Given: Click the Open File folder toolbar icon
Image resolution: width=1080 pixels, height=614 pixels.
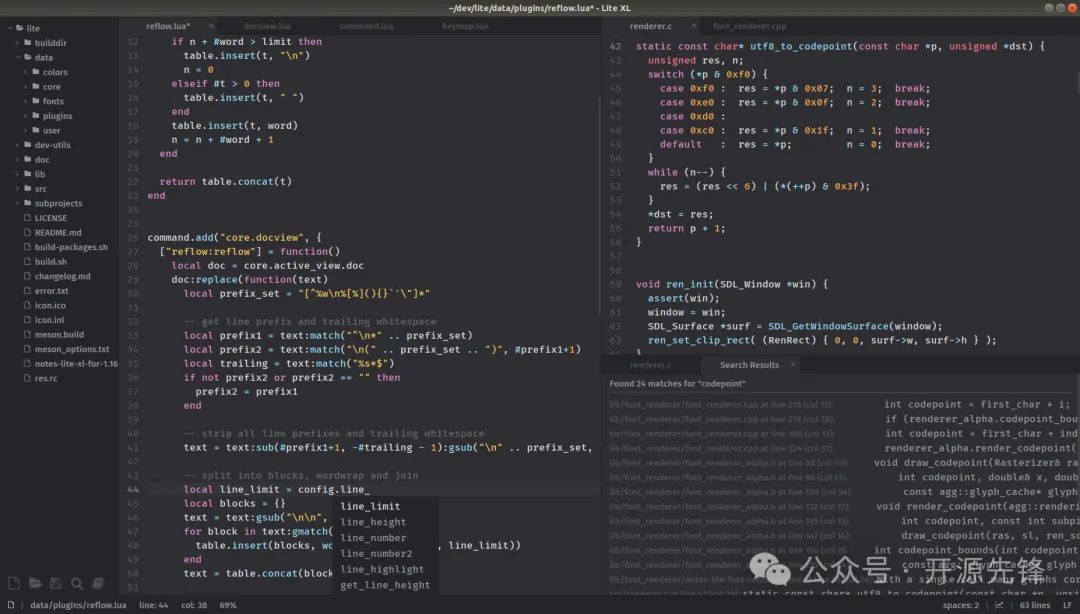Looking at the screenshot, I should pos(34,583).
